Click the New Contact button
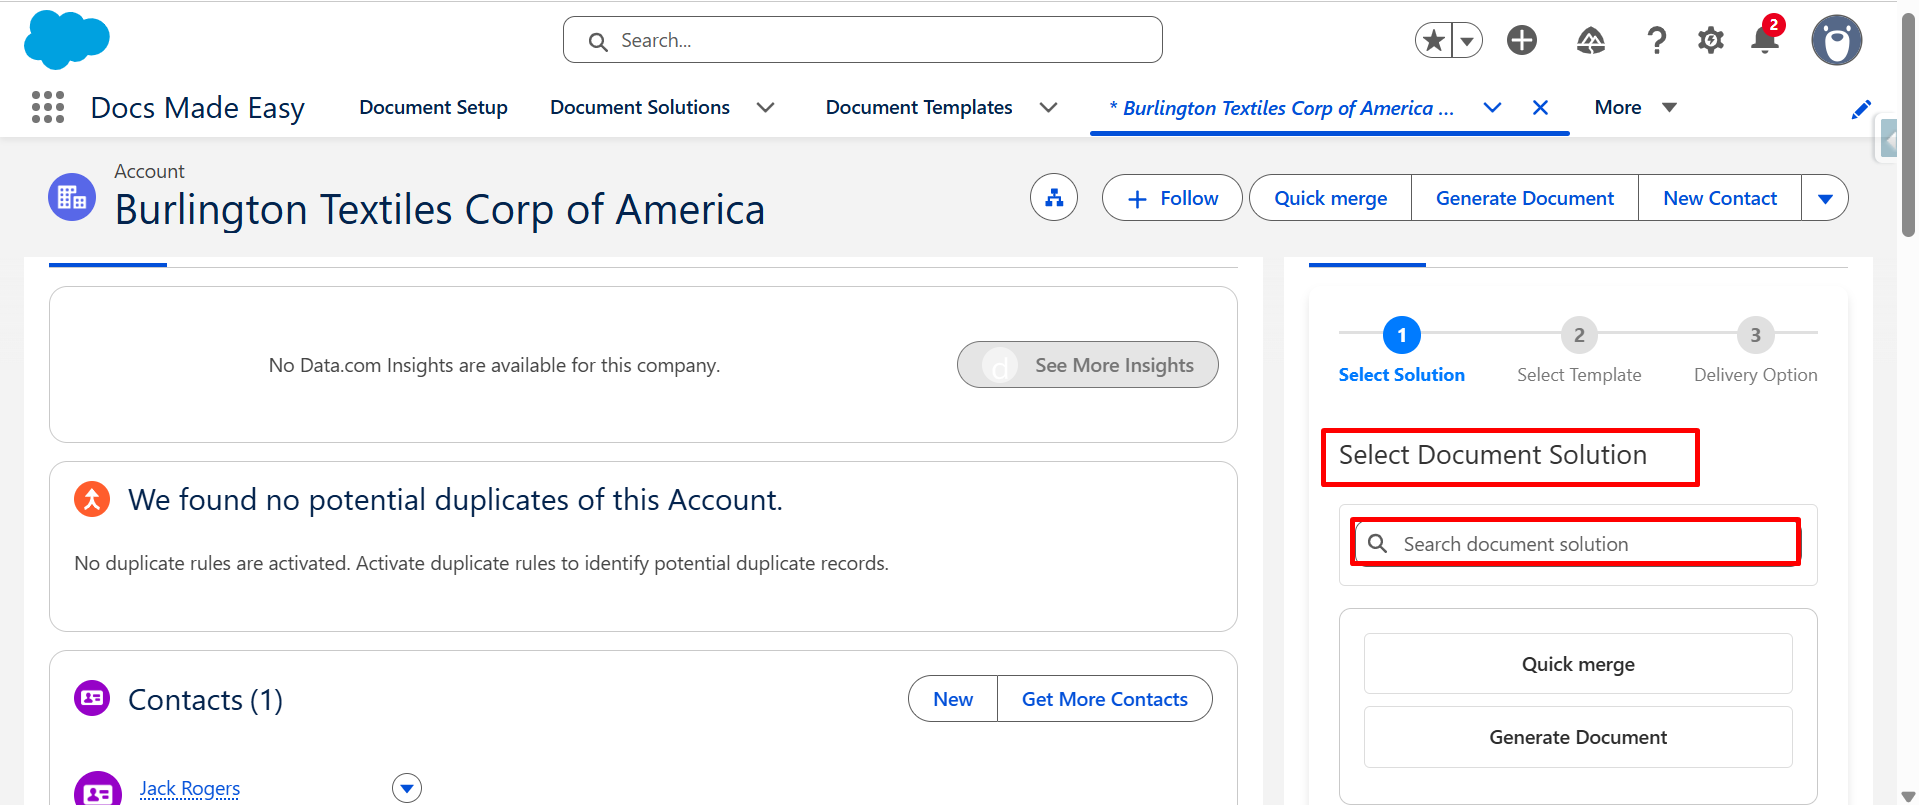This screenshot has height=805, width=1919. (x=1720, y=198)
